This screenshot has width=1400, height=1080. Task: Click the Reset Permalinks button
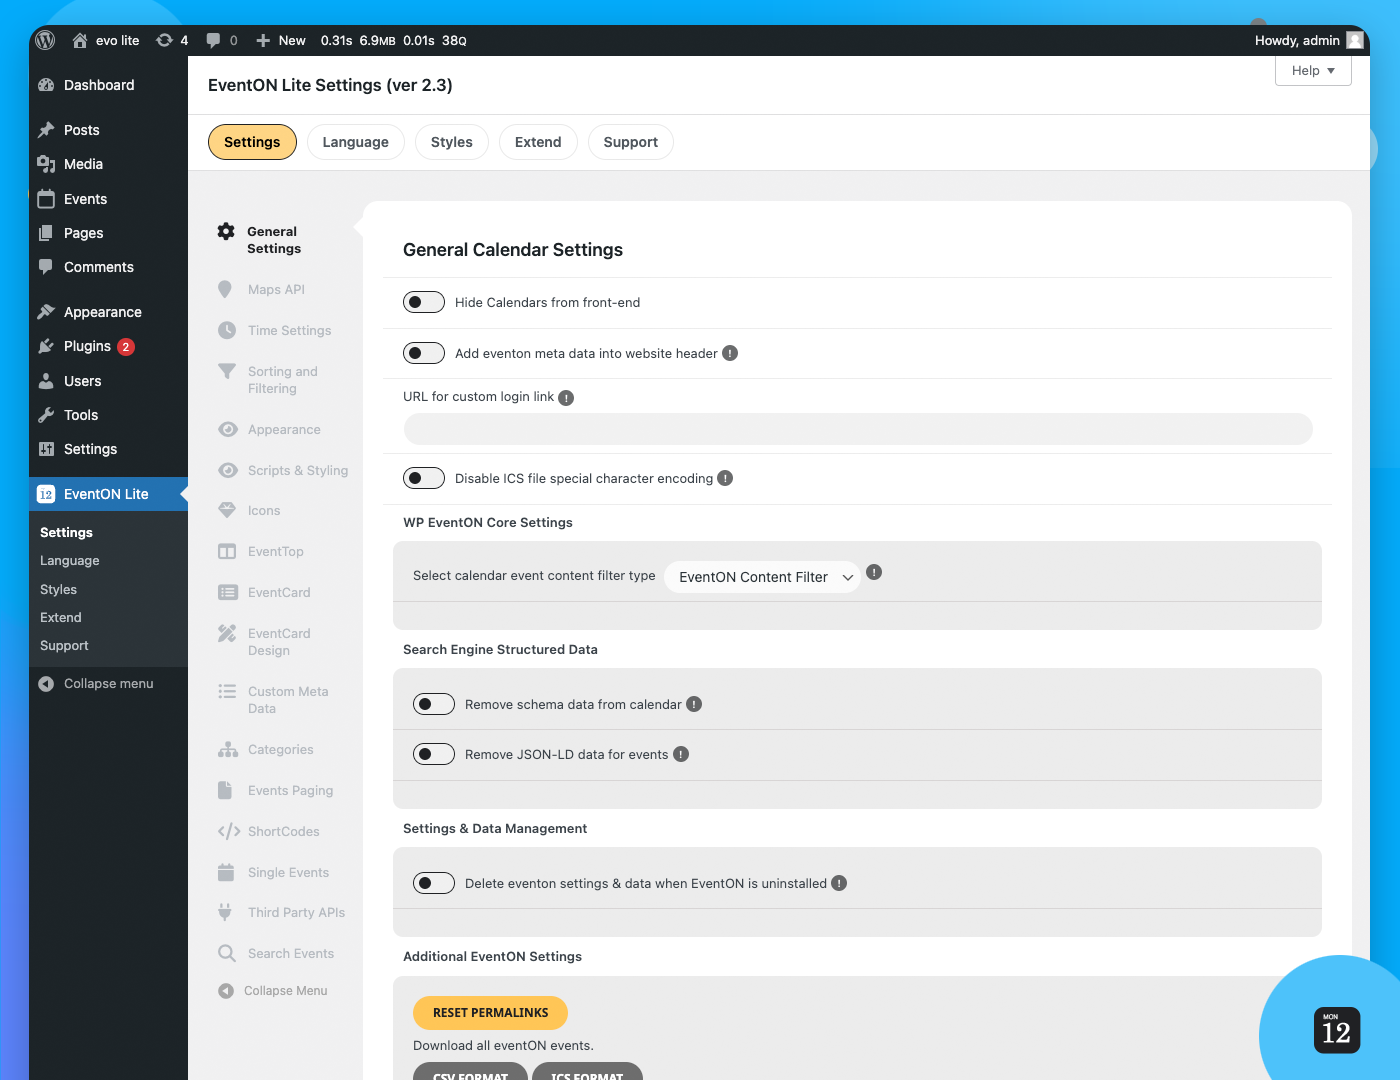490,1012
